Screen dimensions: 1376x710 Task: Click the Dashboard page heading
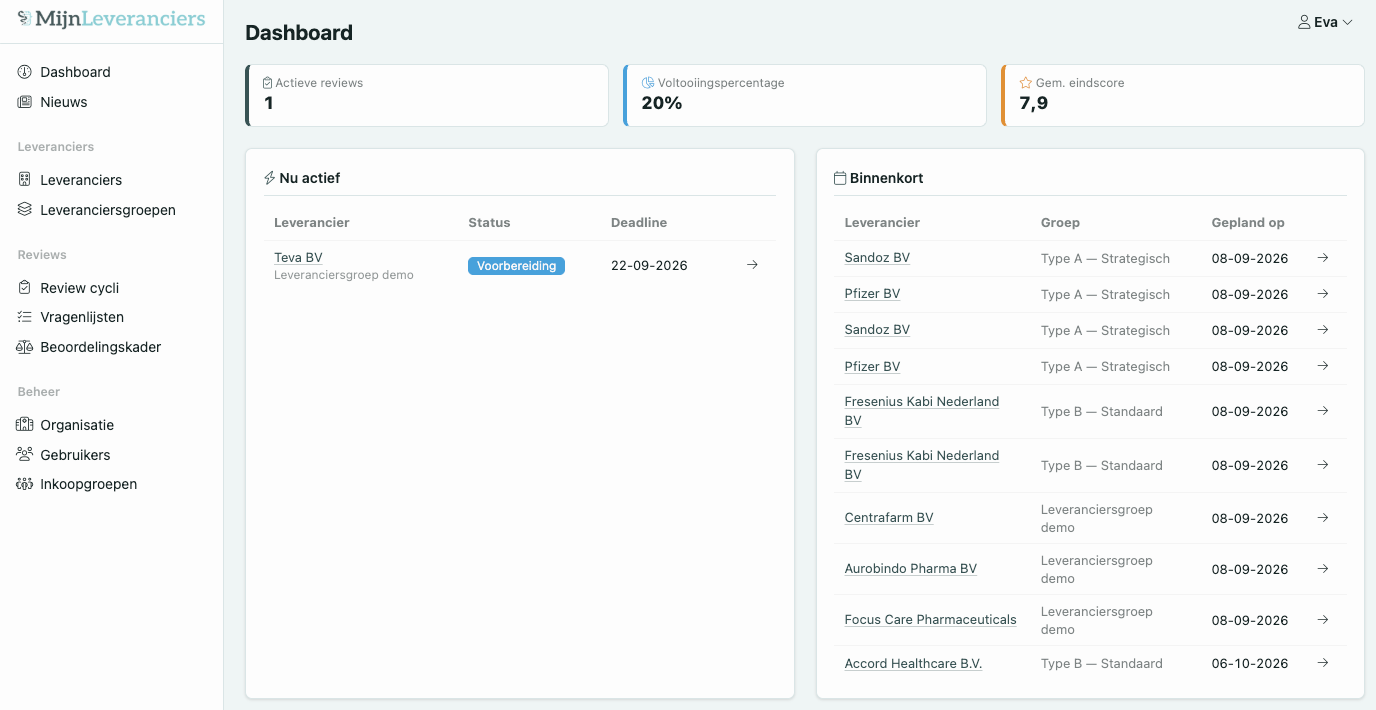(x=299, y=33)
